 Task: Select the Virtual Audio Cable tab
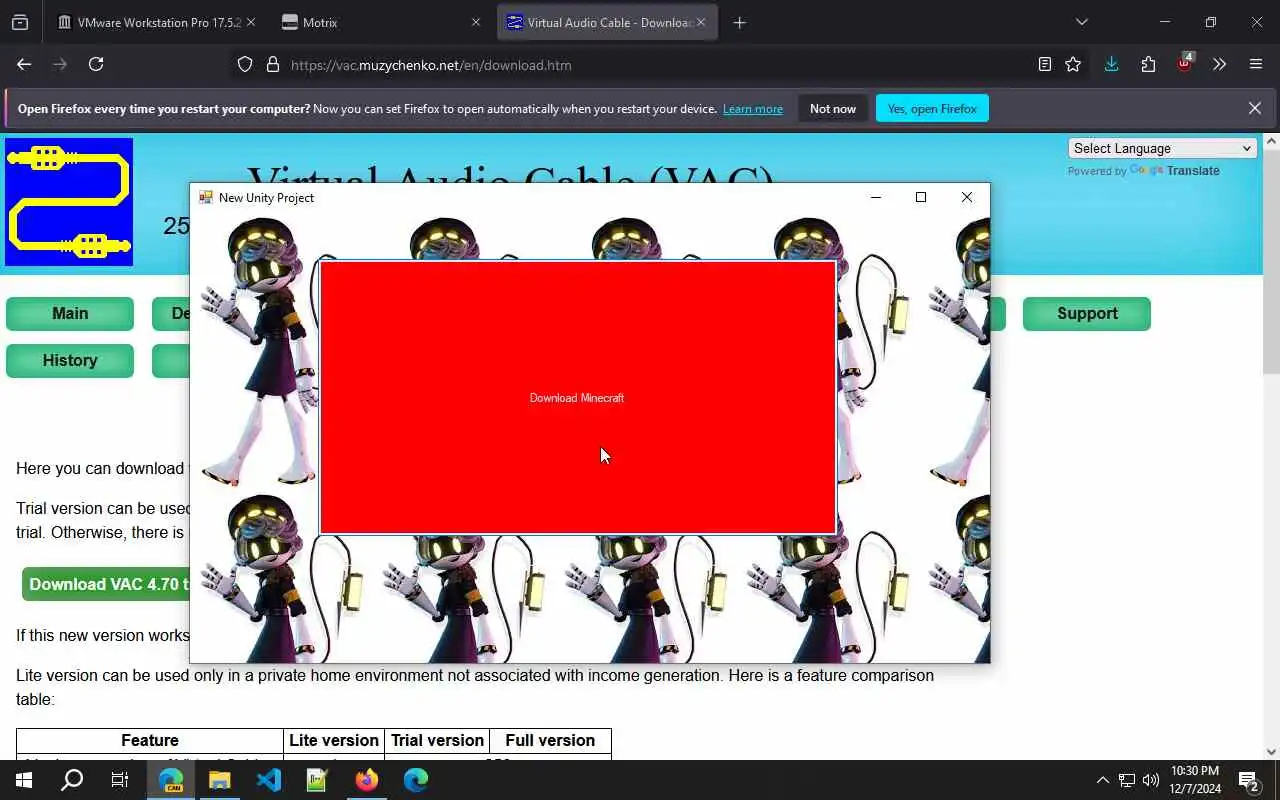point(607,22)
